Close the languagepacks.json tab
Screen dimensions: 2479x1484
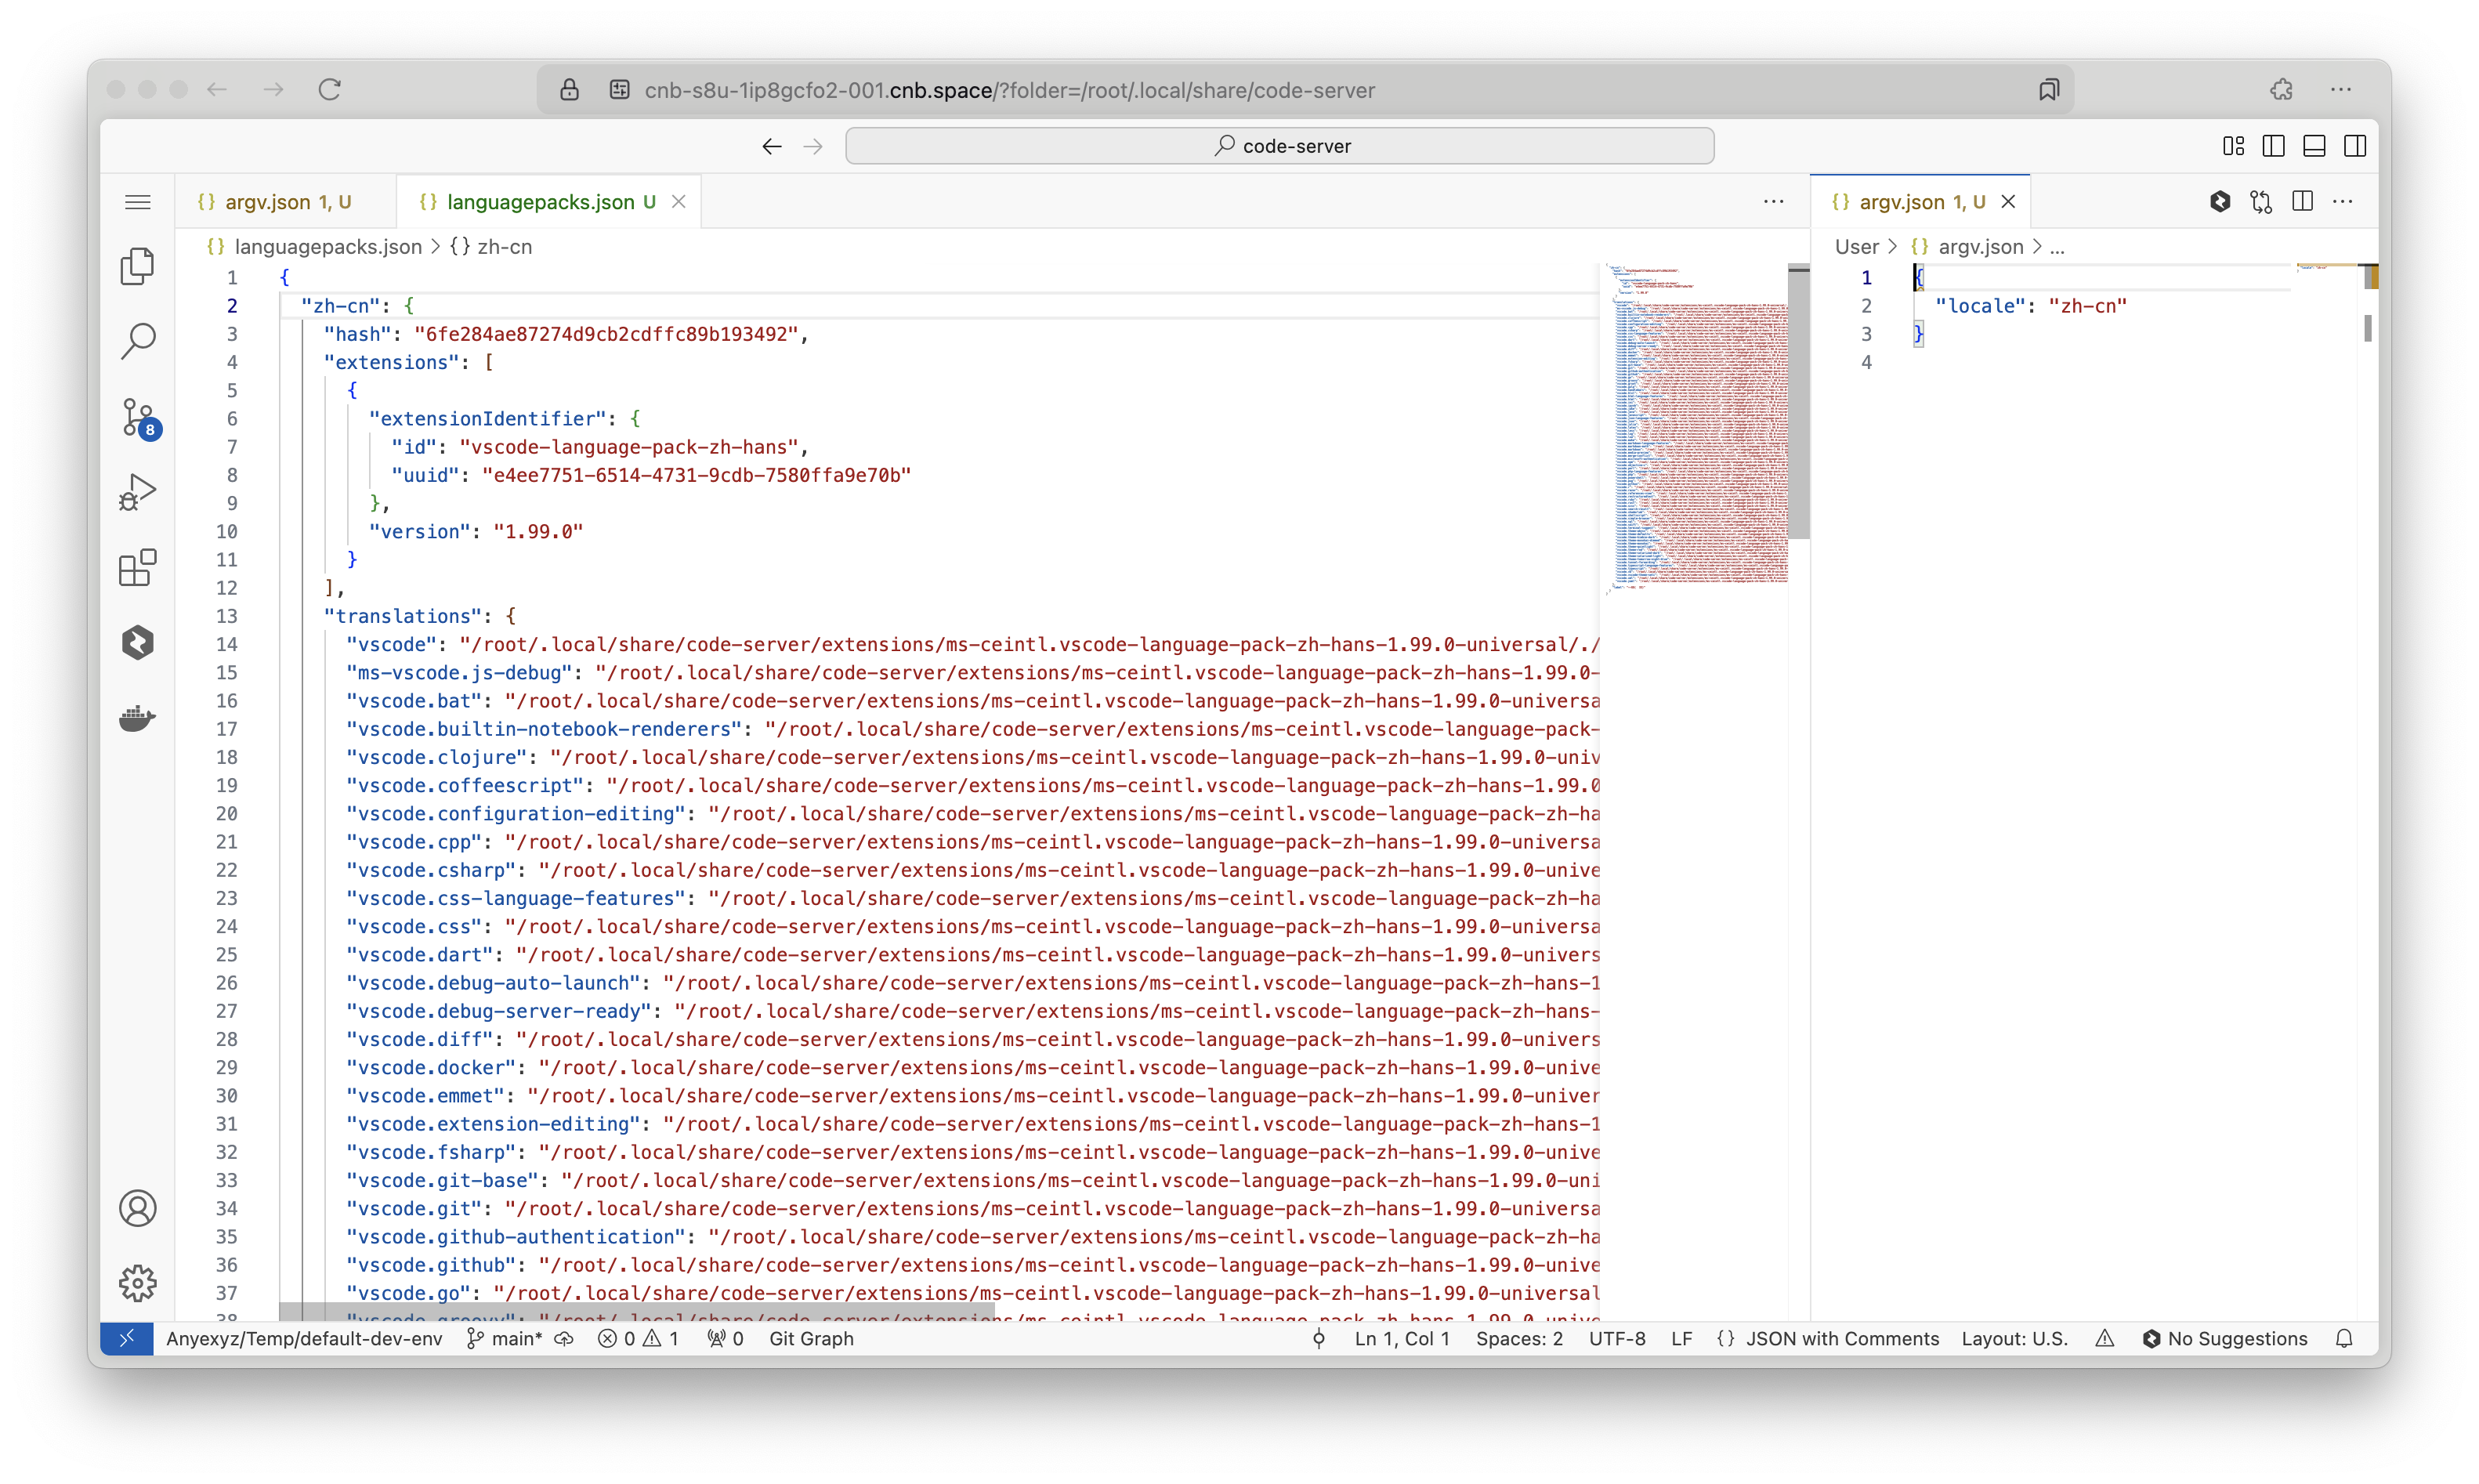[679, 202]
